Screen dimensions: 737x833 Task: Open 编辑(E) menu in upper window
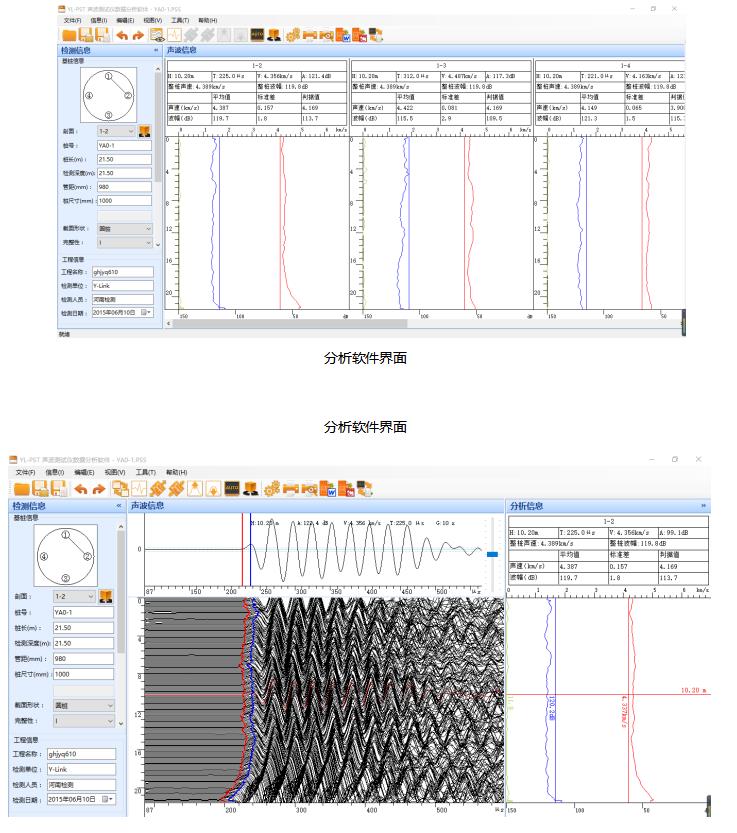point(125,20)
